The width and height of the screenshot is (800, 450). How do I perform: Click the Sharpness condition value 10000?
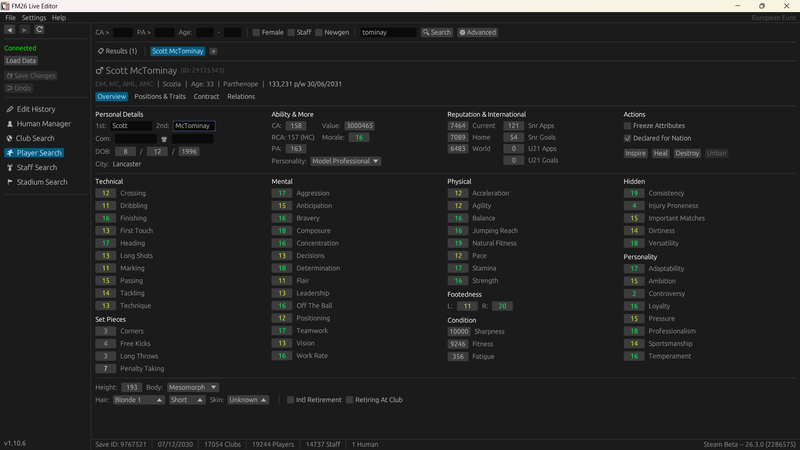point(458,332)
